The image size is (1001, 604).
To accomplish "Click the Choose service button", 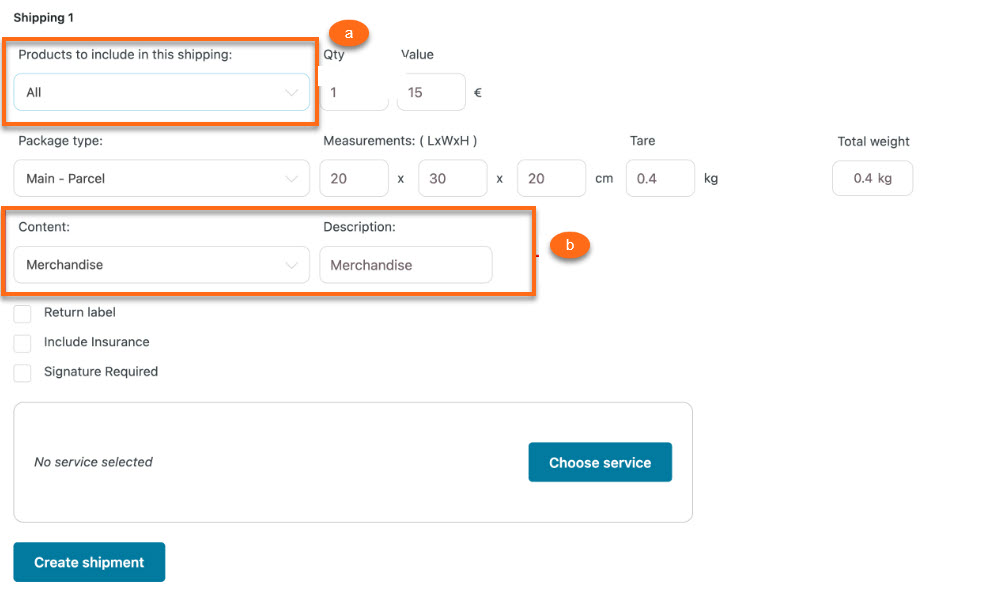I will (x=600, y=463).
